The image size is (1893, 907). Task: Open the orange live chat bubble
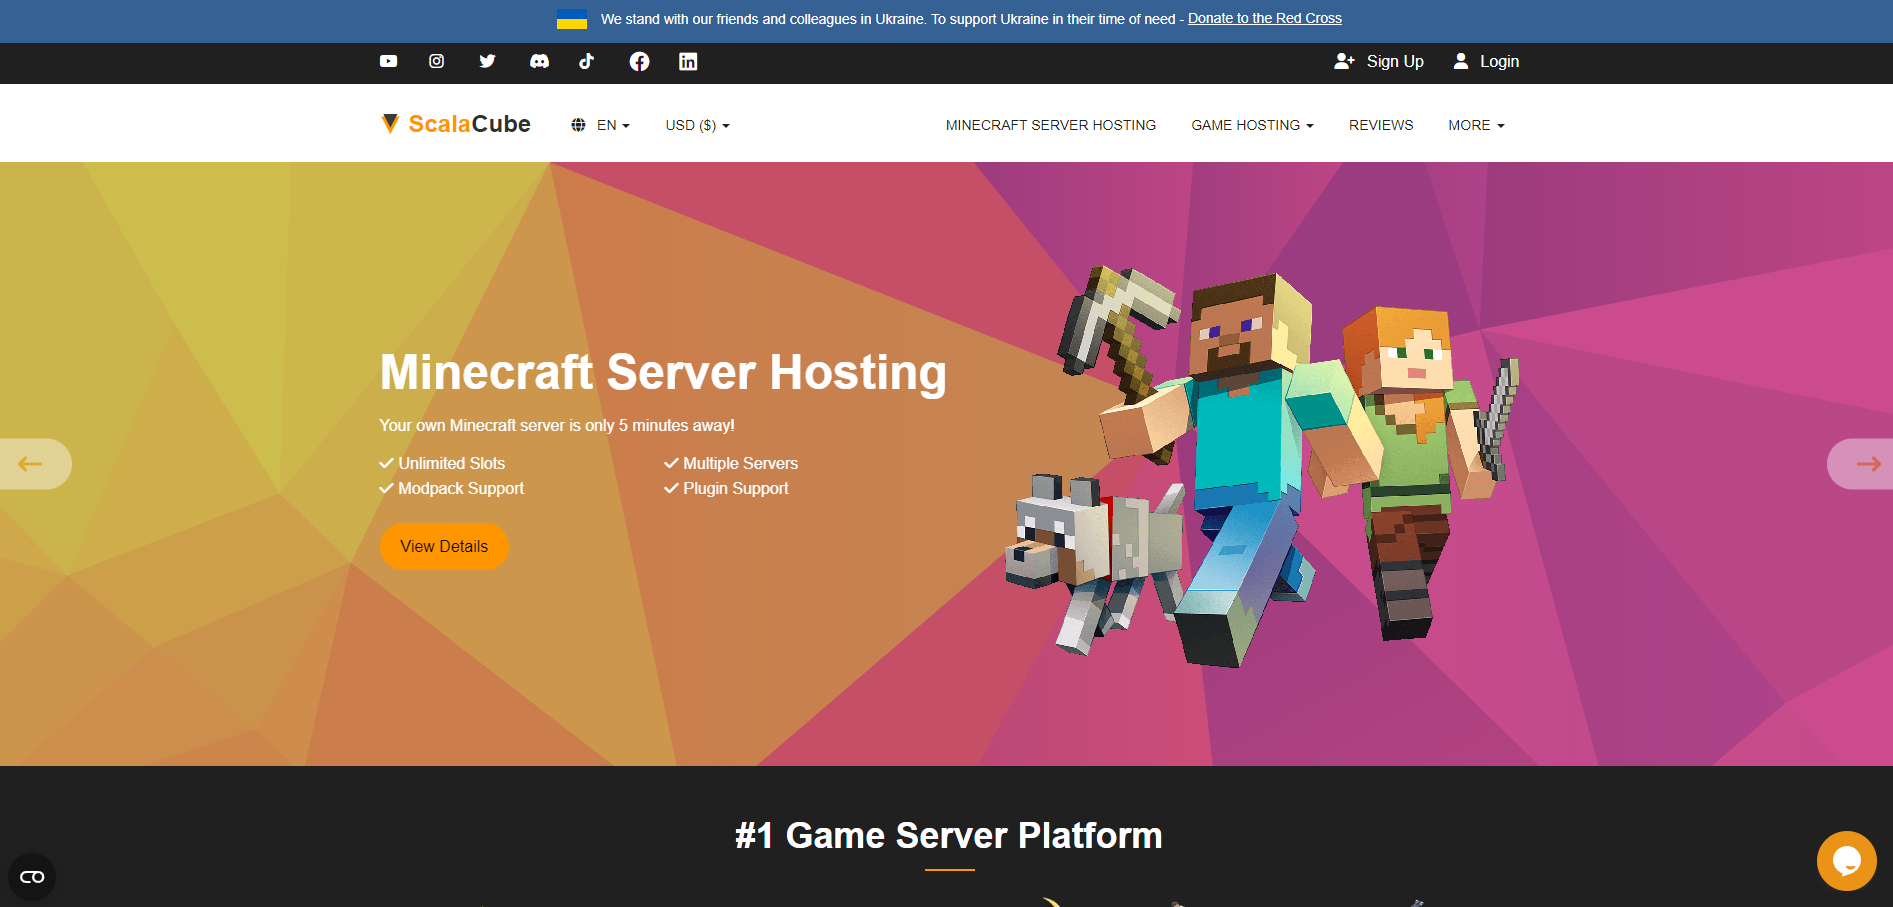1846,860
